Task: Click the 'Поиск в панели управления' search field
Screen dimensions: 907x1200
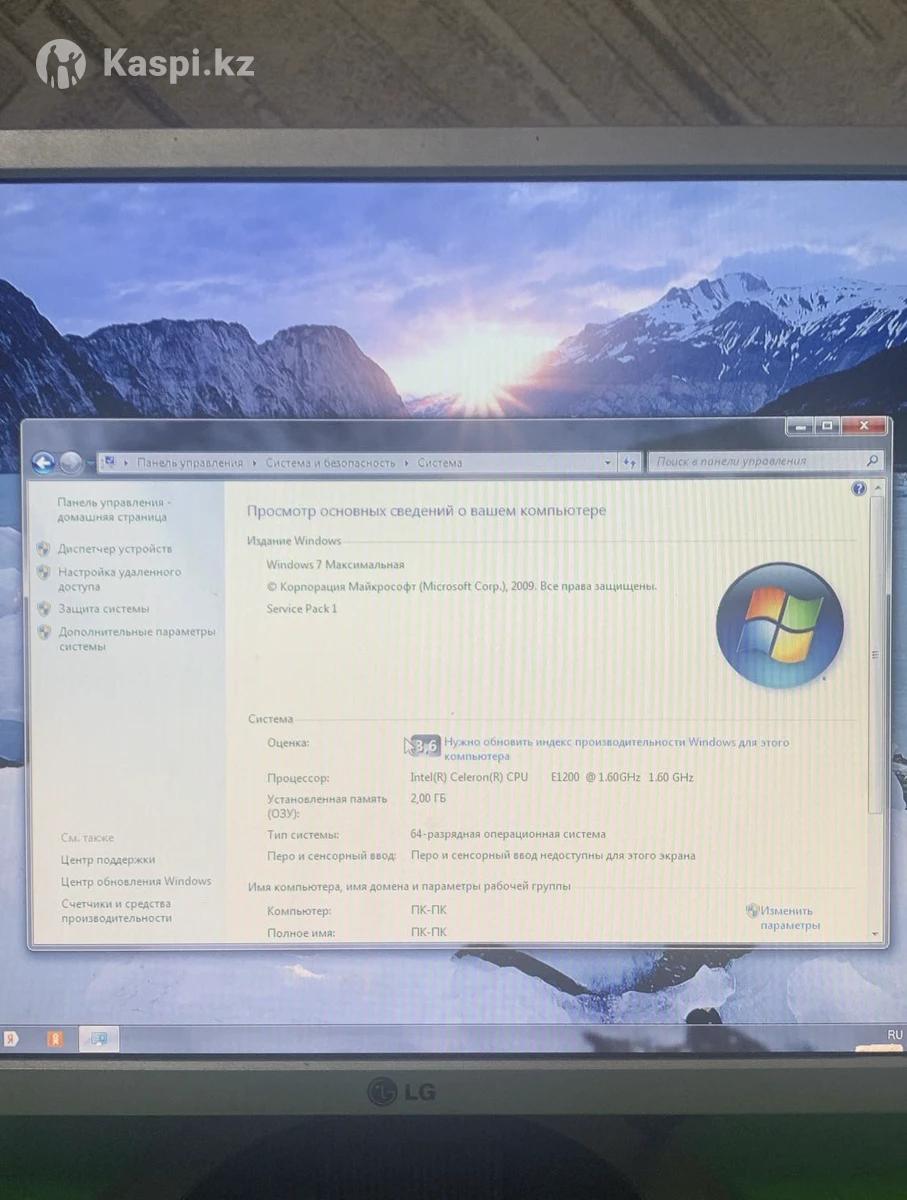Action: [x=757, y=461]
